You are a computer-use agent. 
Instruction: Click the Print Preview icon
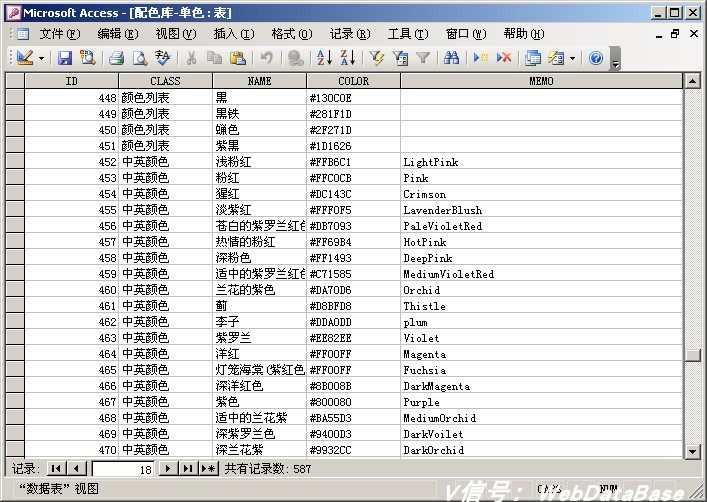point(140,58)
